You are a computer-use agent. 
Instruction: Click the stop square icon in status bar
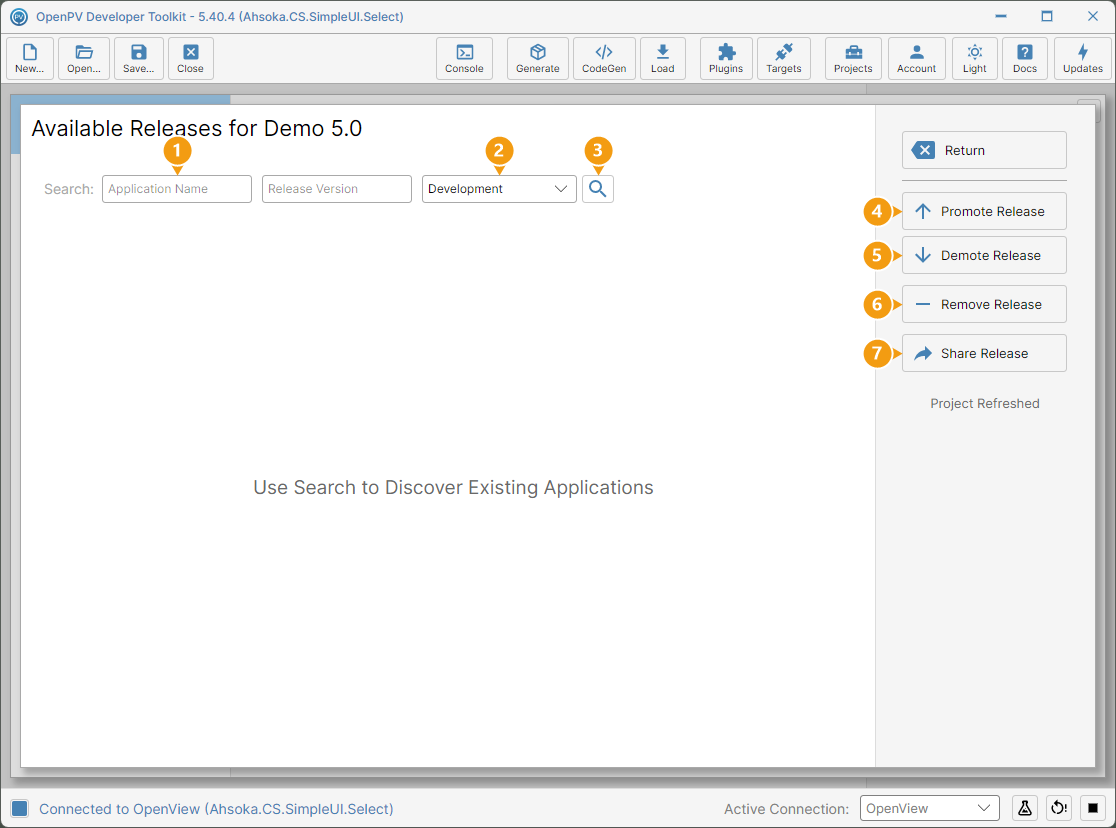(1093, 808)
